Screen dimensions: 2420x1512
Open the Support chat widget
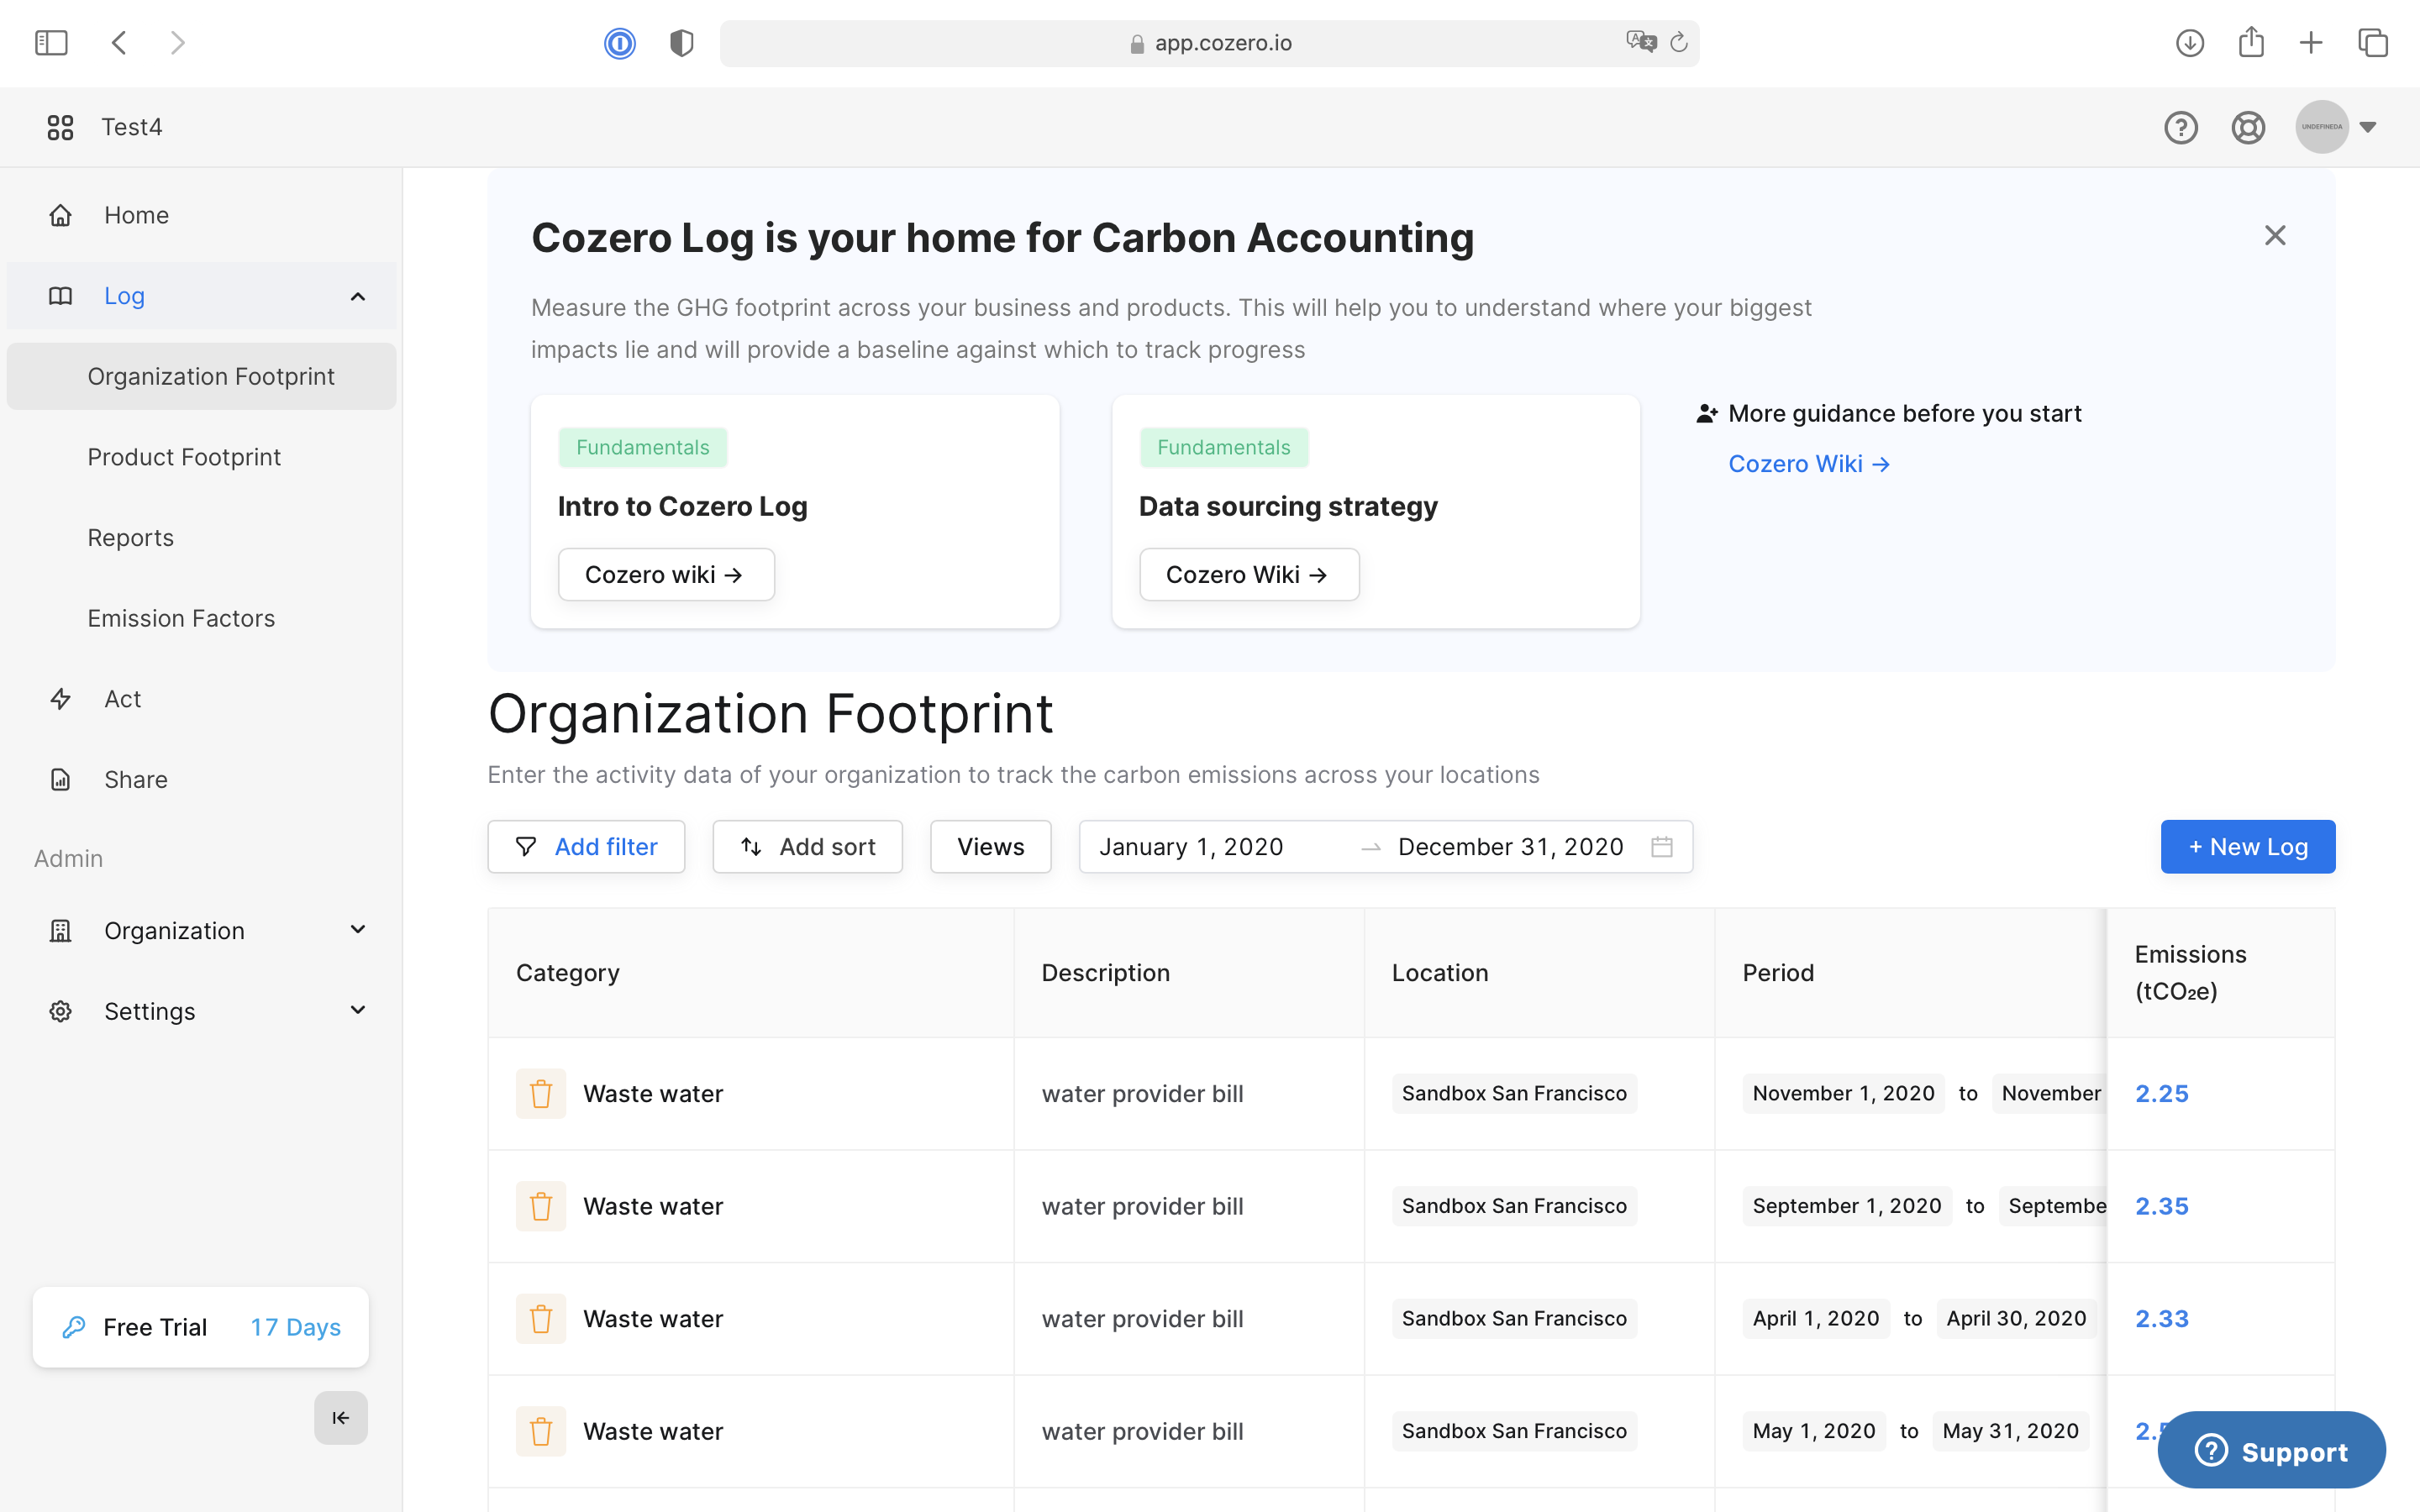point(2271,1449)
